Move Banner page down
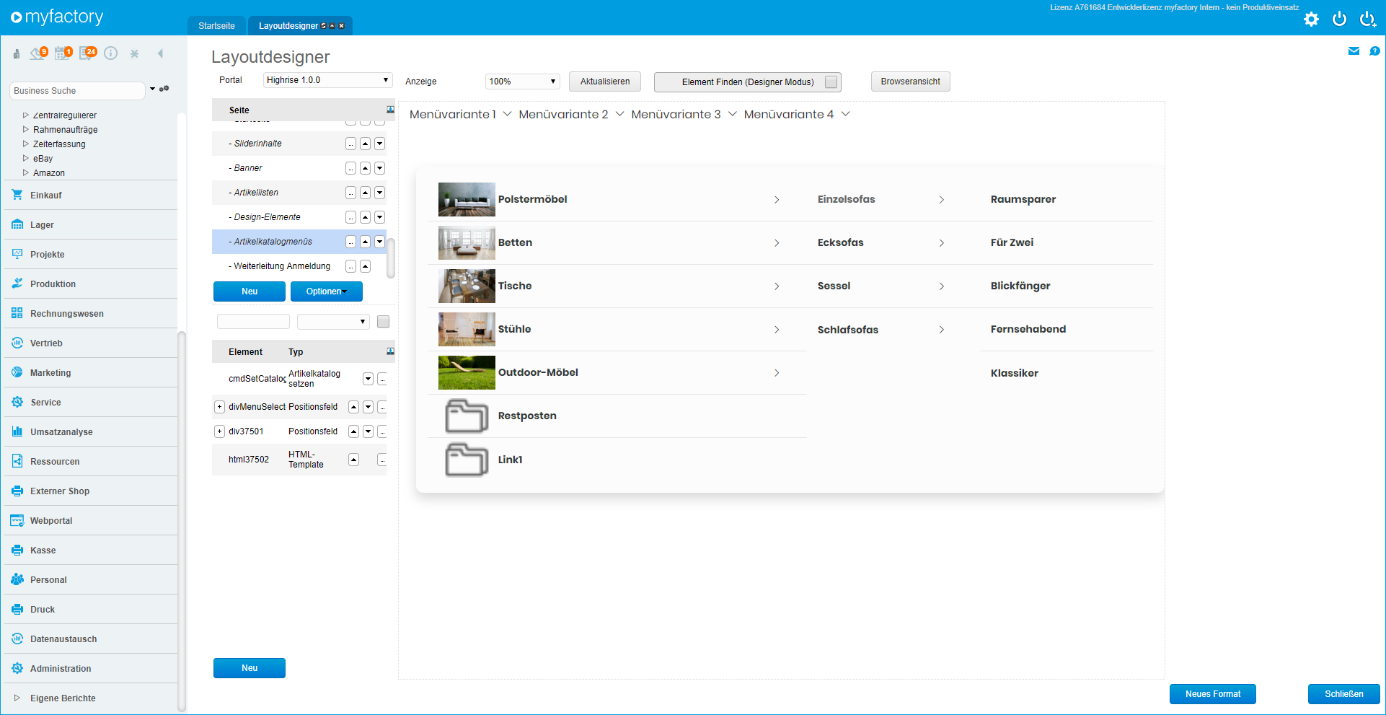Screen dimensions: 1386x715 pyautogui.click(x=379, y=168)
